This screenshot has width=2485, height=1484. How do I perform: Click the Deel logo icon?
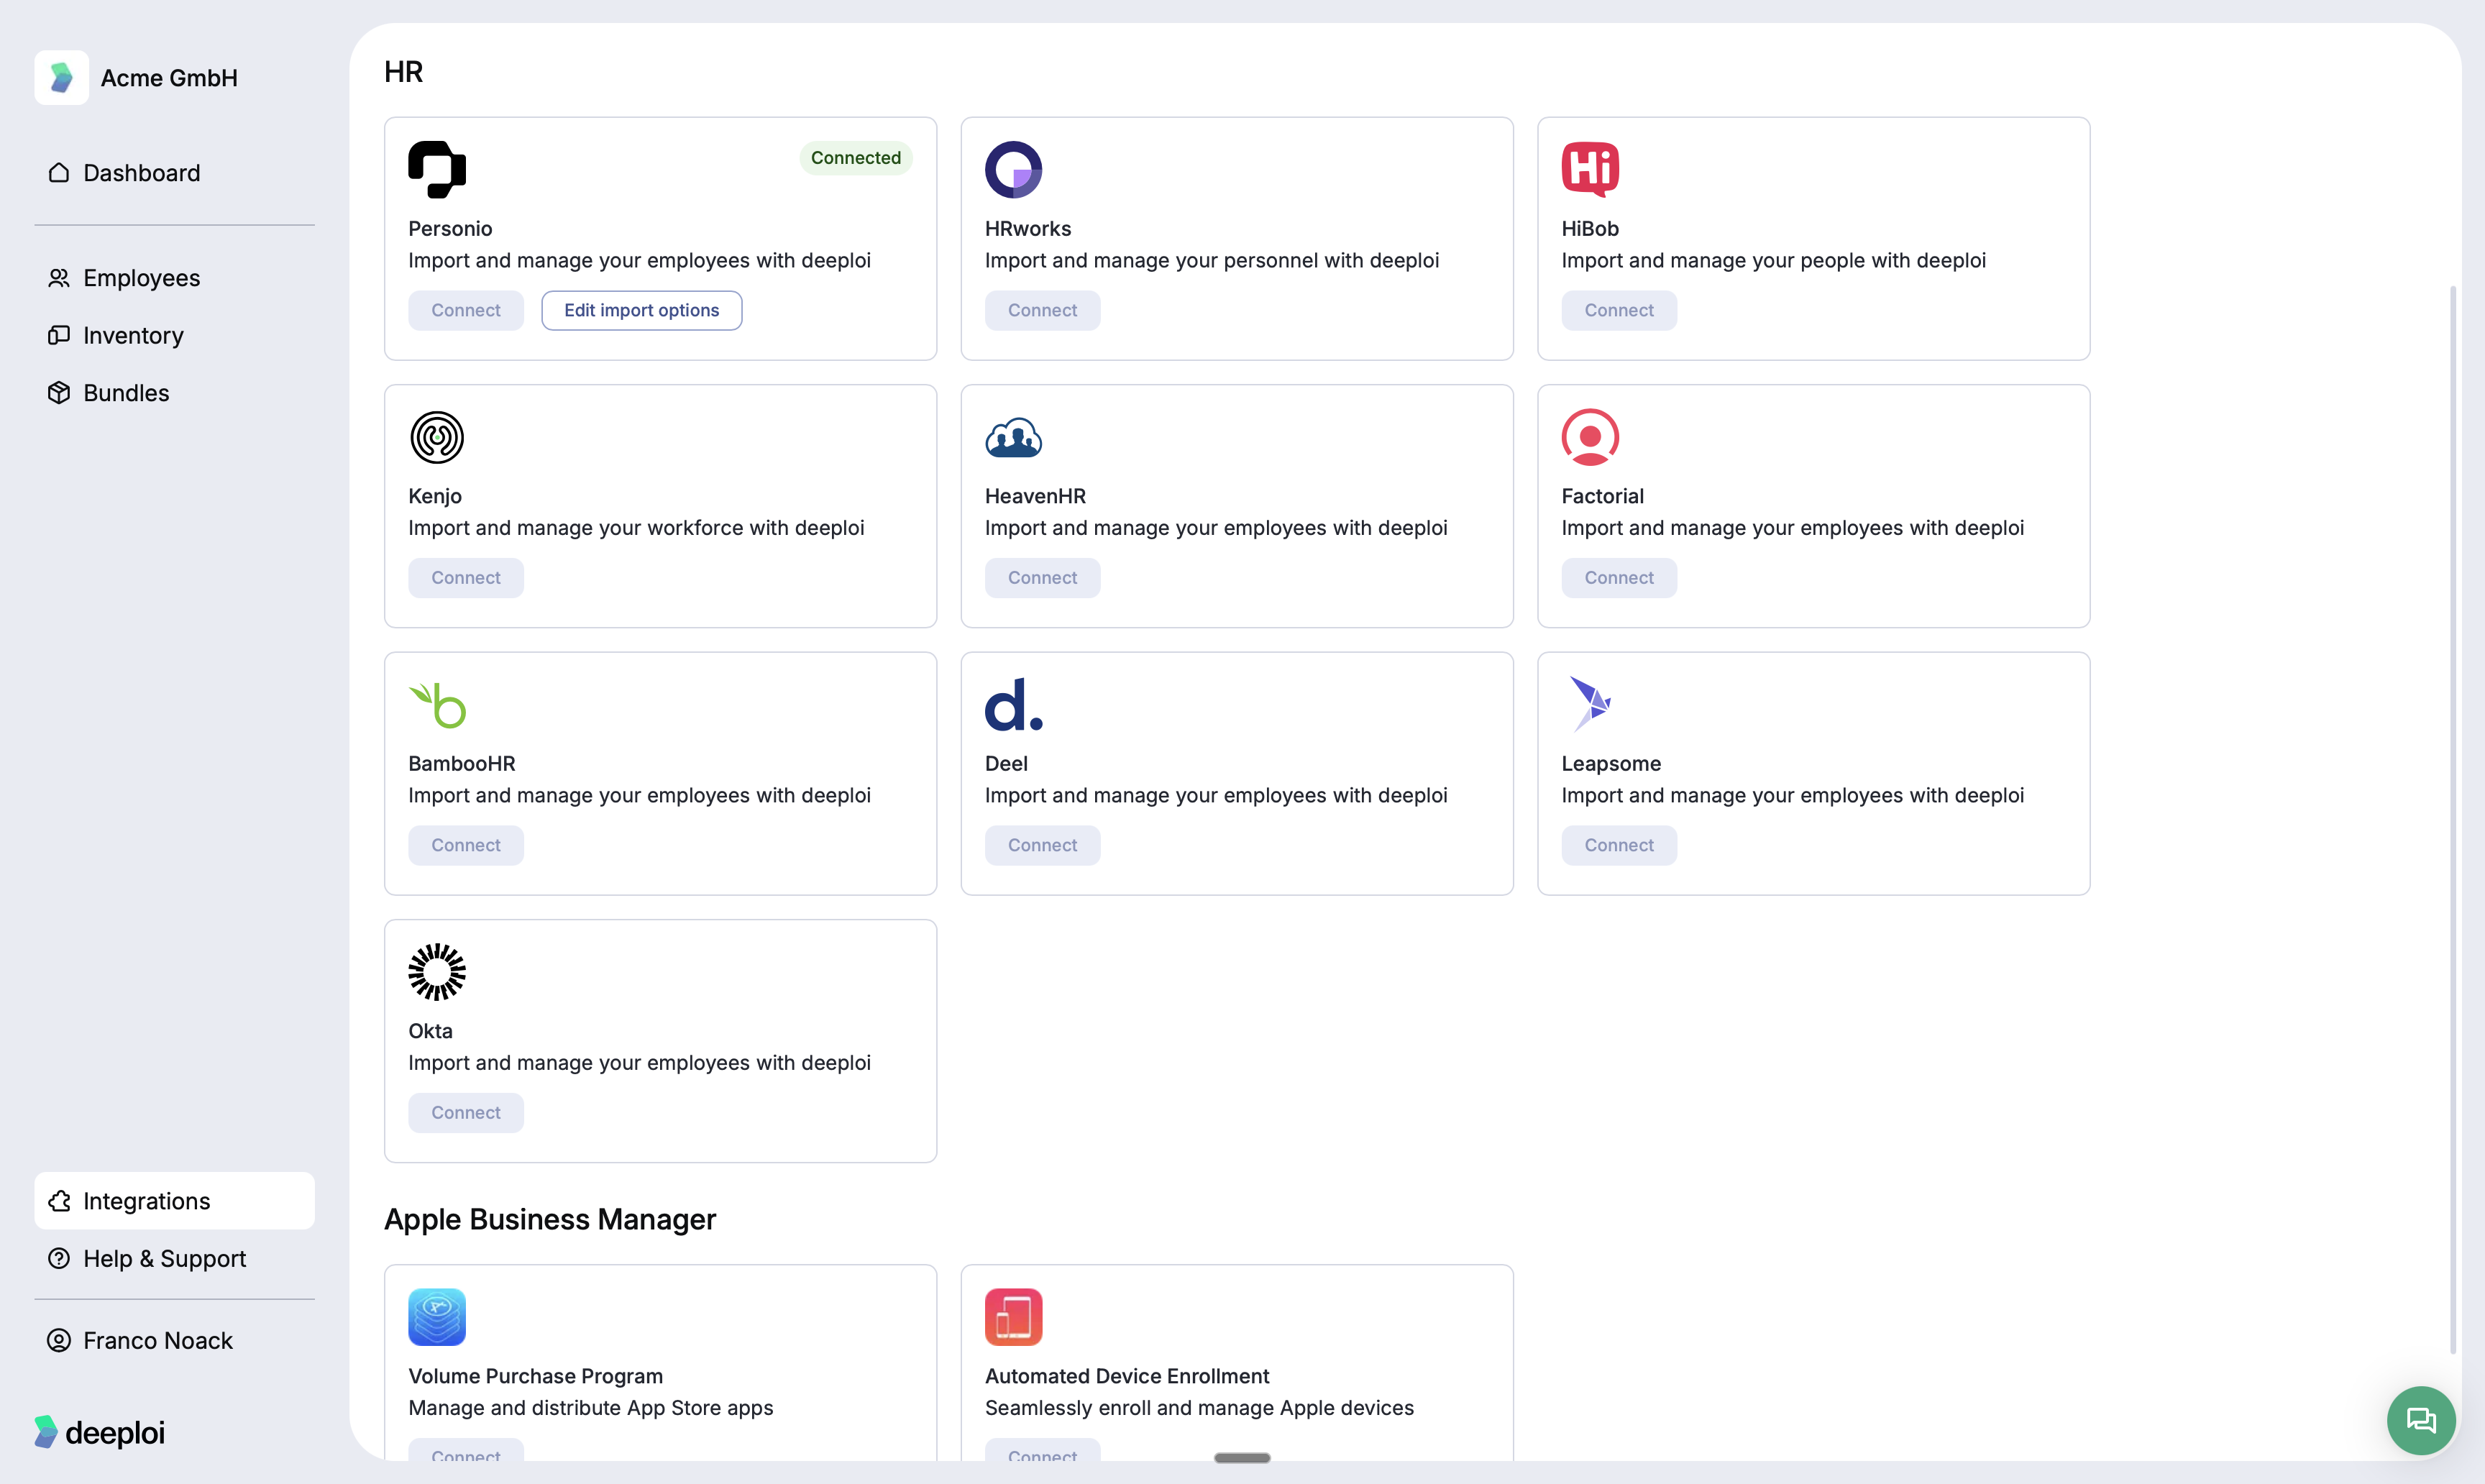click(1013, 705)
